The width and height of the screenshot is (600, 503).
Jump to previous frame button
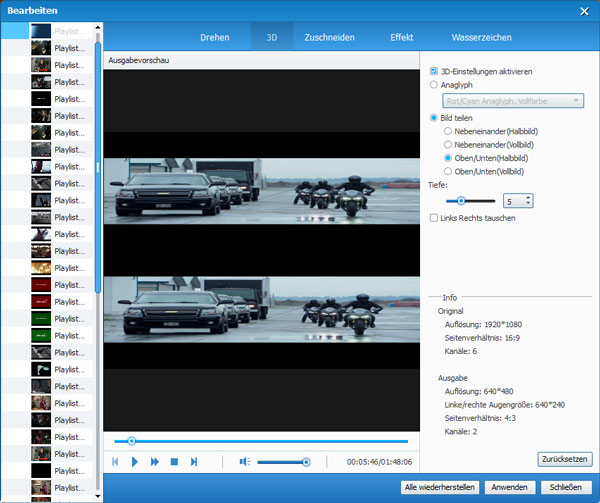(115, 461)
